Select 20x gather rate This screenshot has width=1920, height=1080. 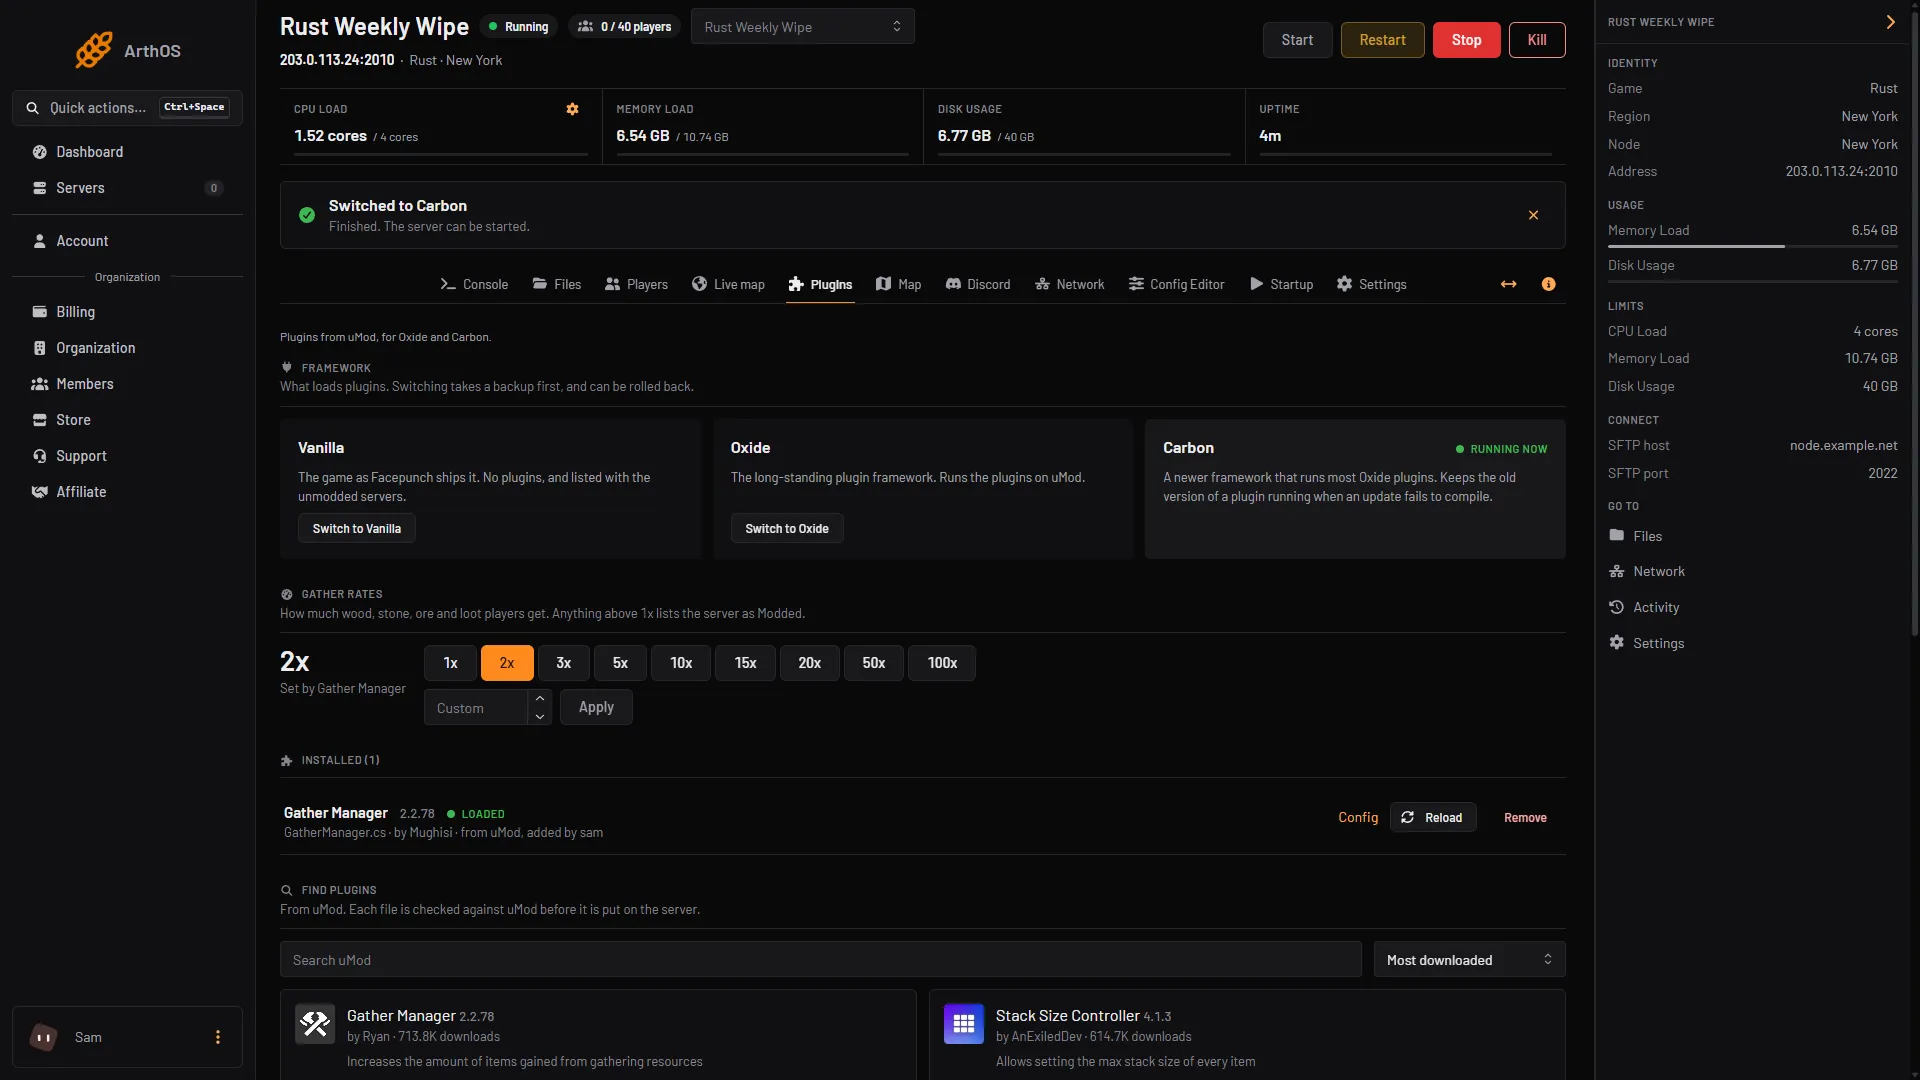point(810,663)
